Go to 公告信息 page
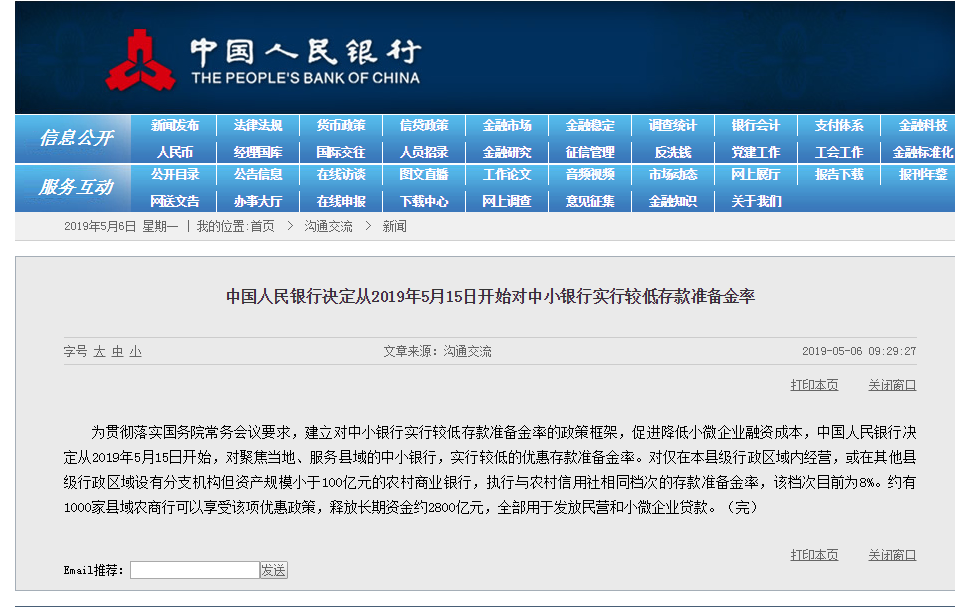Image resolution: width=955 pixels, height=607 pixels. pos(258,174)
